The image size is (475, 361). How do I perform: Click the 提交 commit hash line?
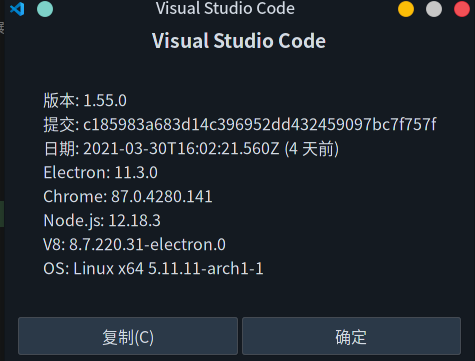click(240, 124)
